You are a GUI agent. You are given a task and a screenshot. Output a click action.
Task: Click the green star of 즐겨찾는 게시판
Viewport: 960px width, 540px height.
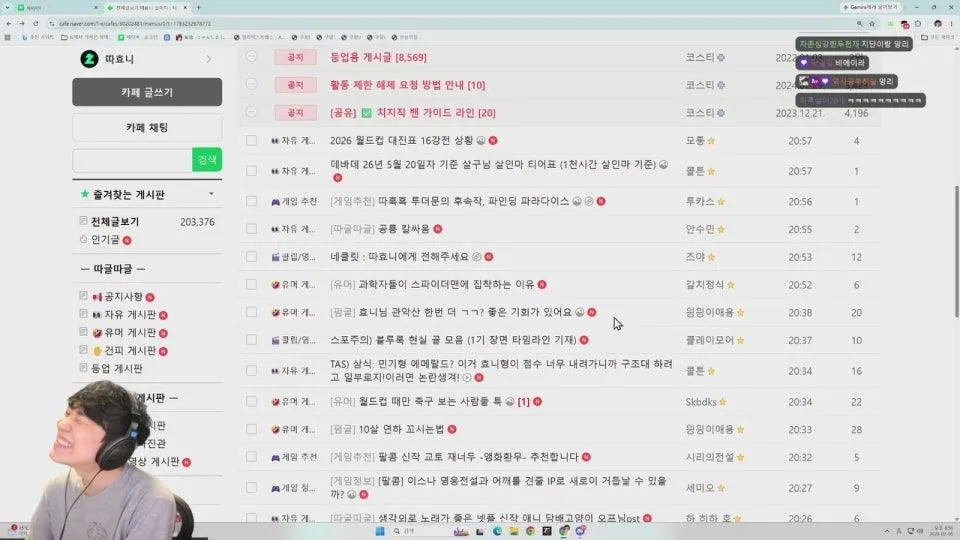(84, 194)
